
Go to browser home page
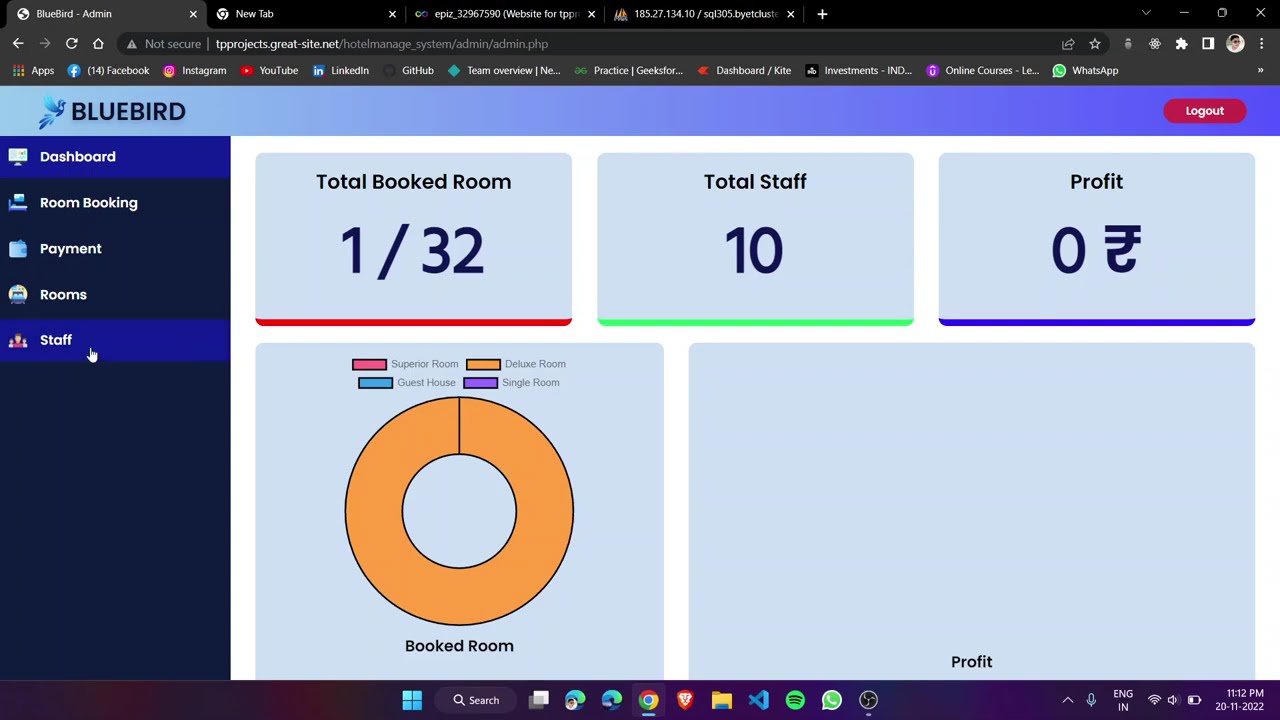98,44
